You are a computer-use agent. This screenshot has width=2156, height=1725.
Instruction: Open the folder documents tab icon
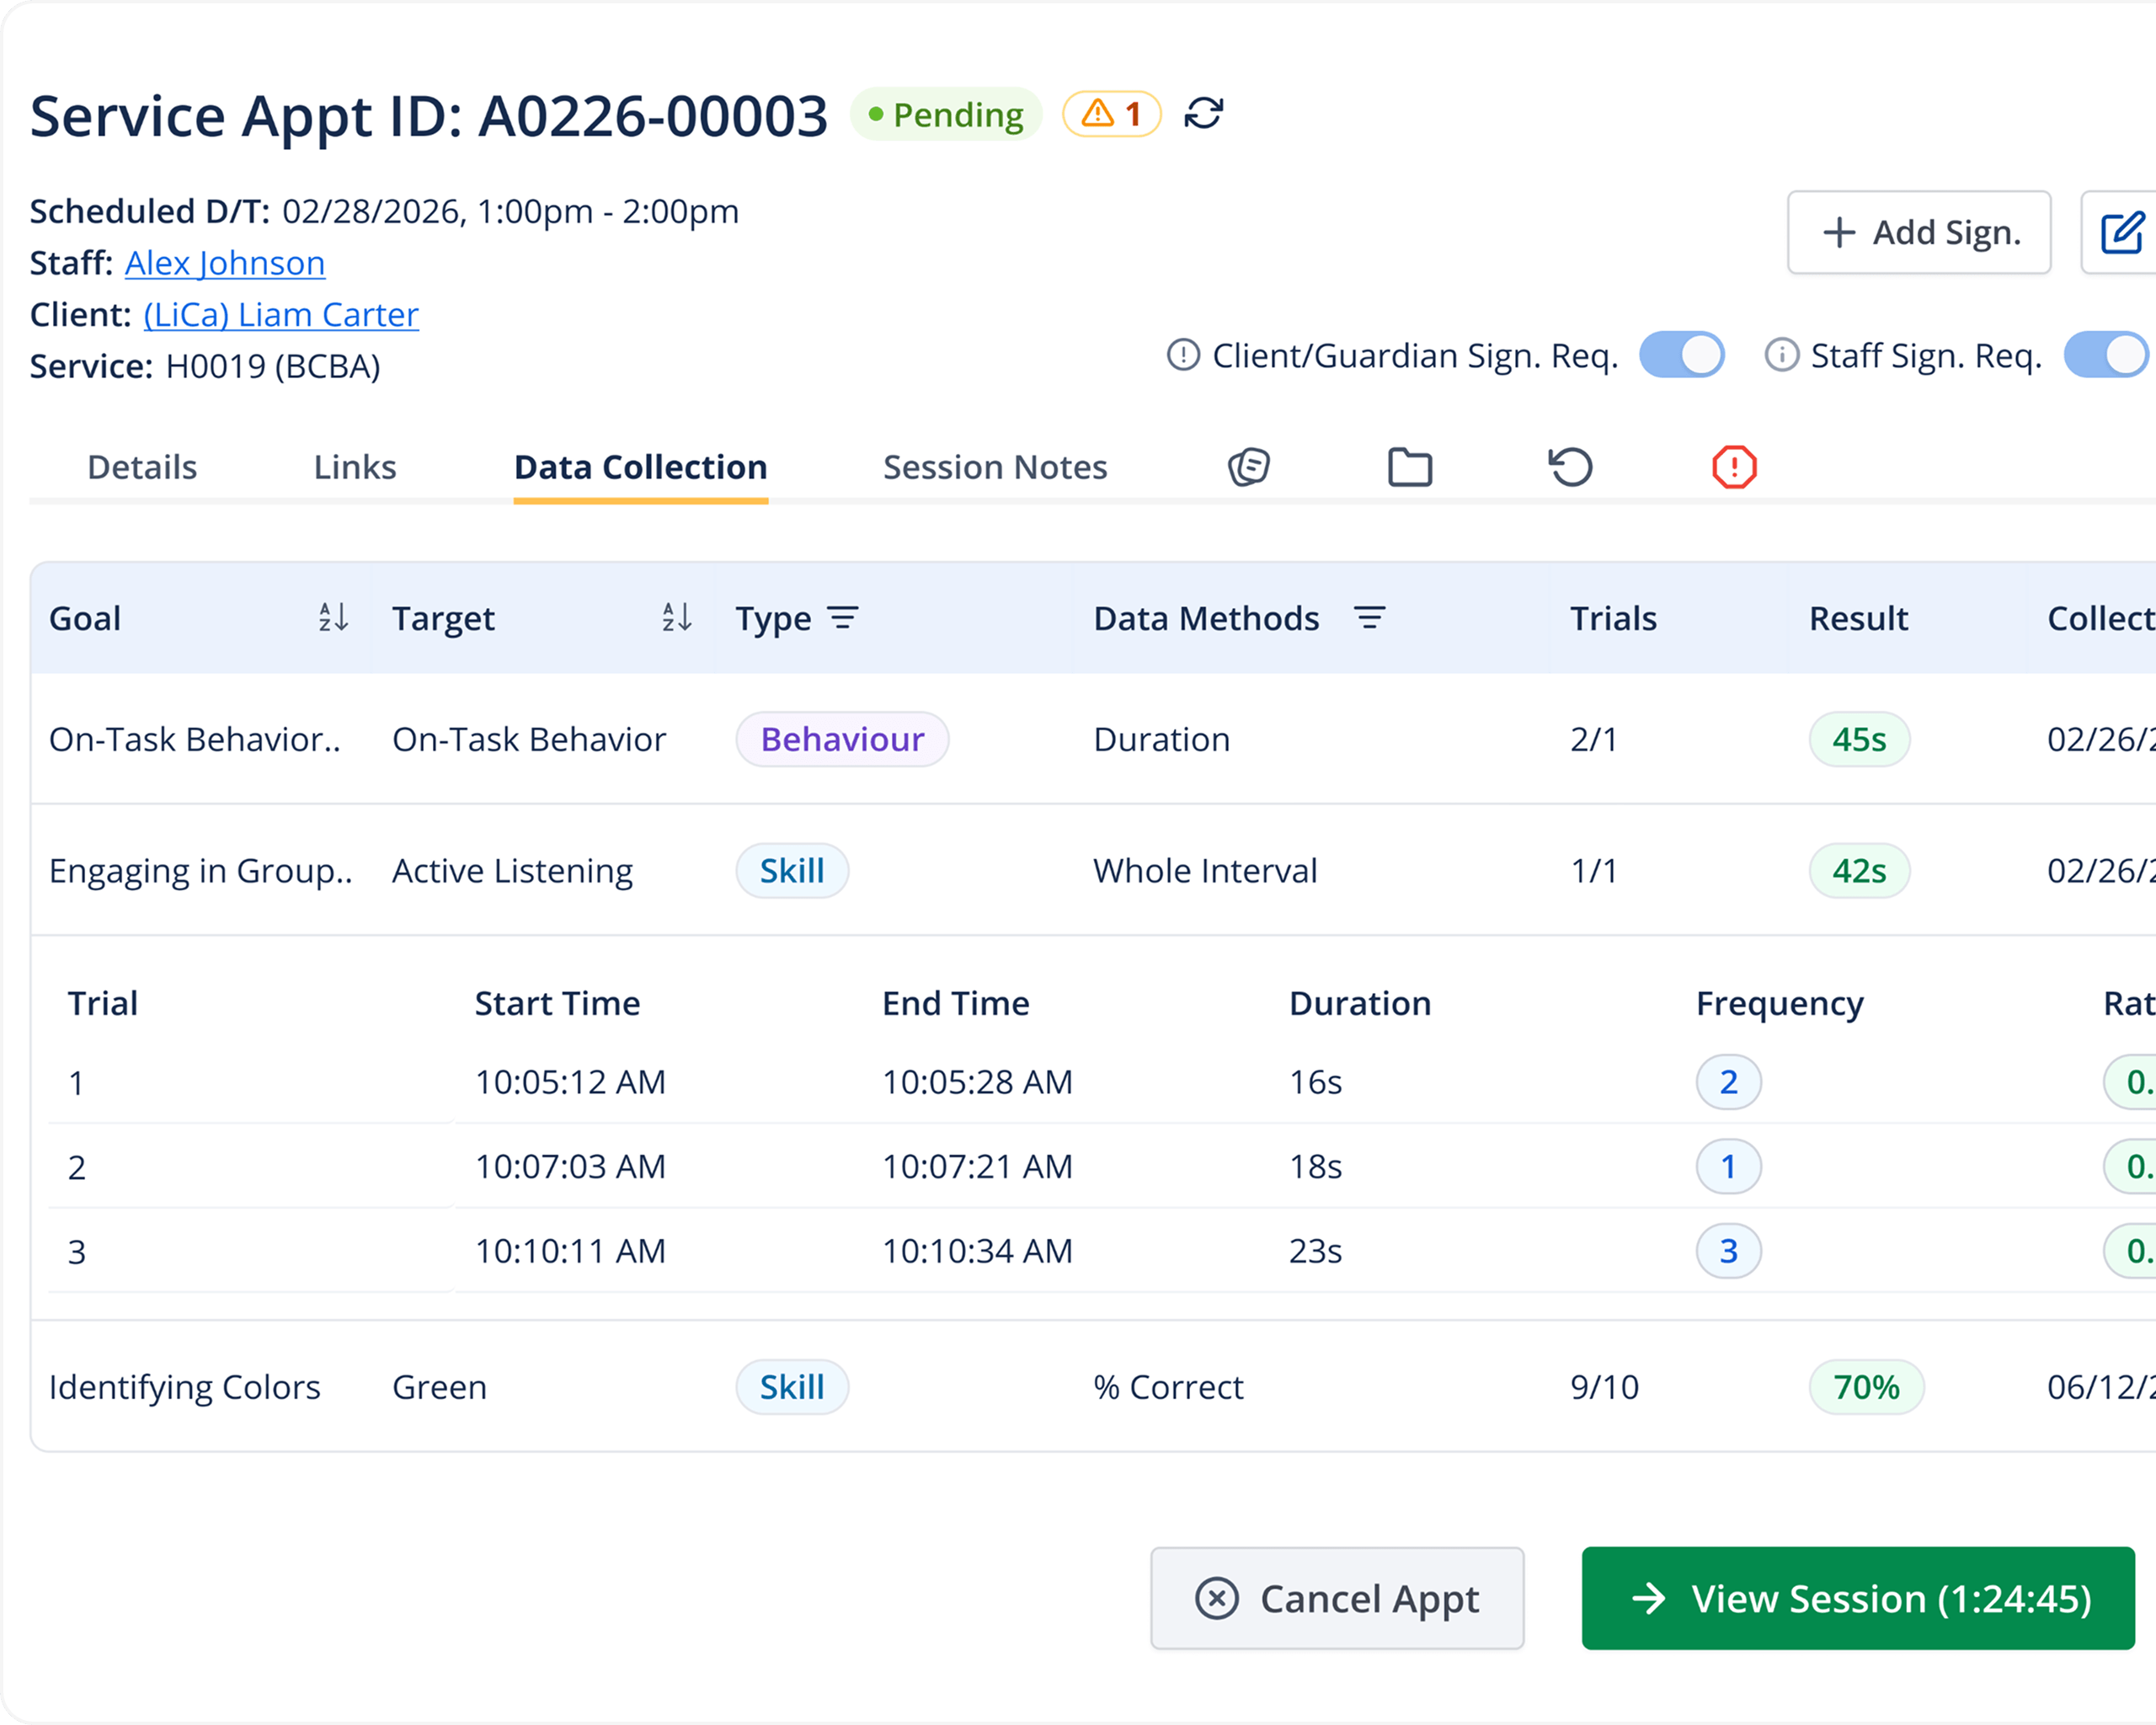pos(1410,467)
